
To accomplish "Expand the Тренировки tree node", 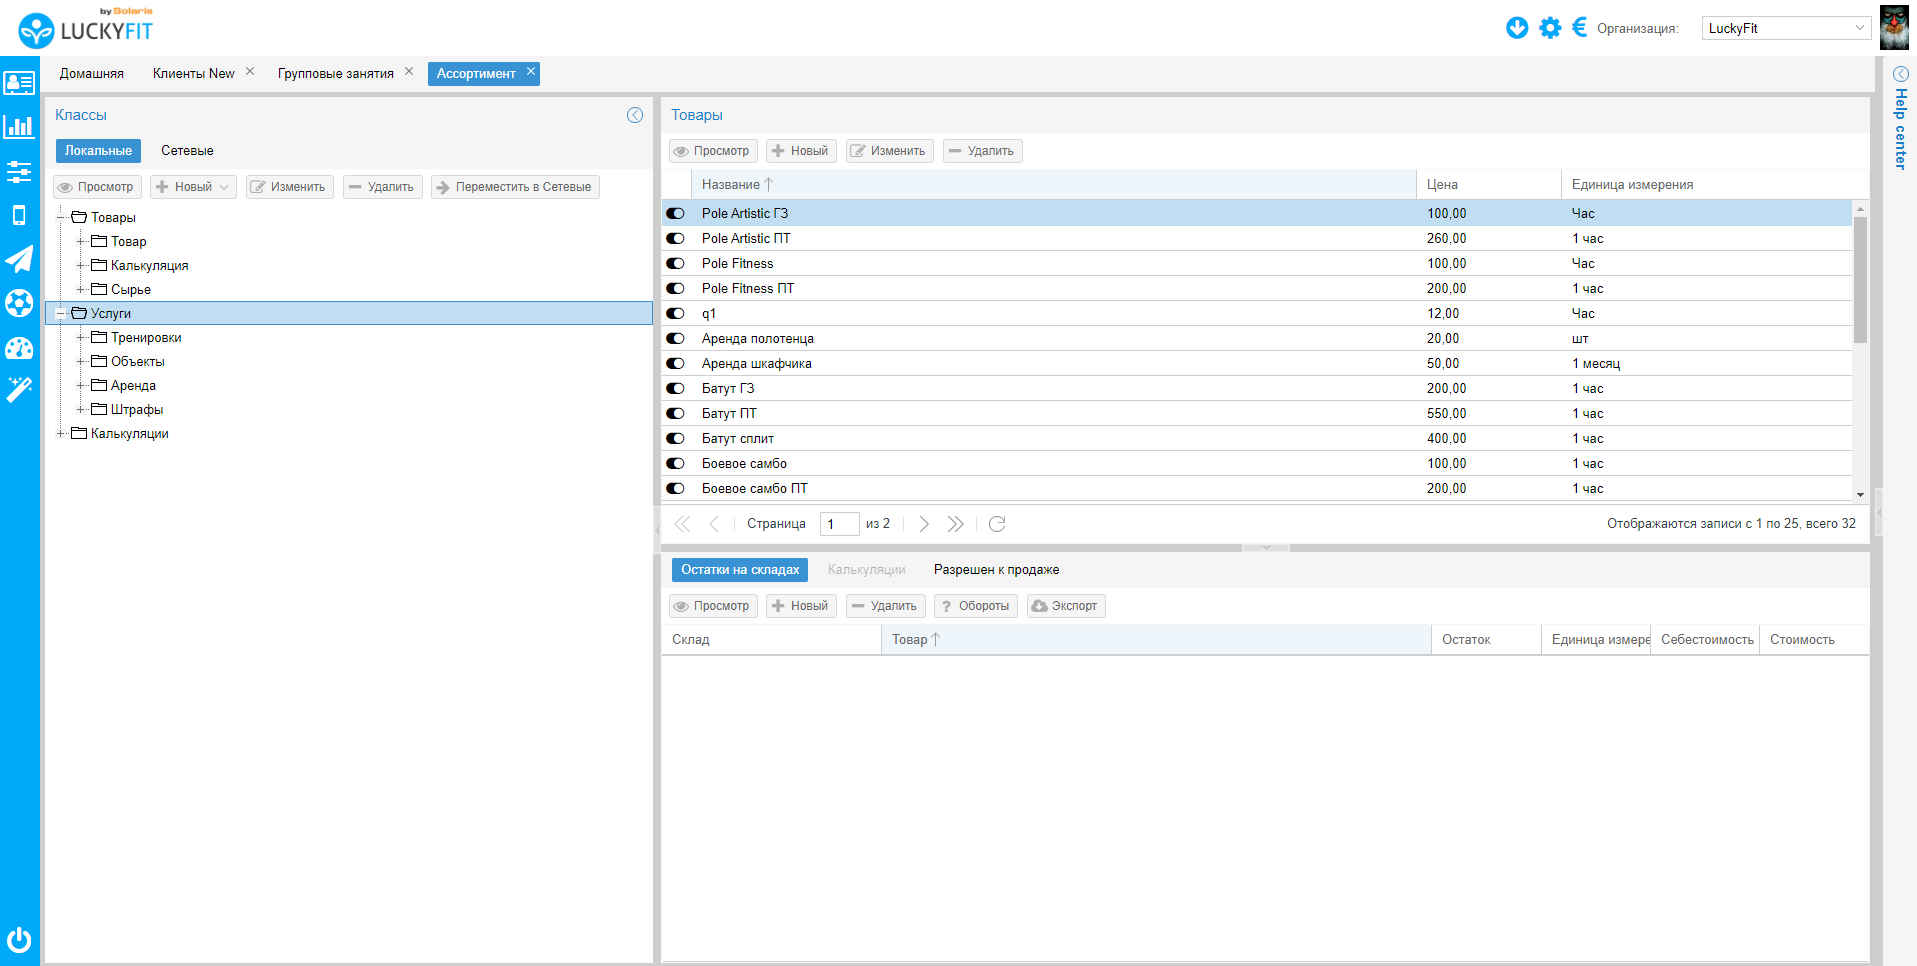I will coord(81,337).
